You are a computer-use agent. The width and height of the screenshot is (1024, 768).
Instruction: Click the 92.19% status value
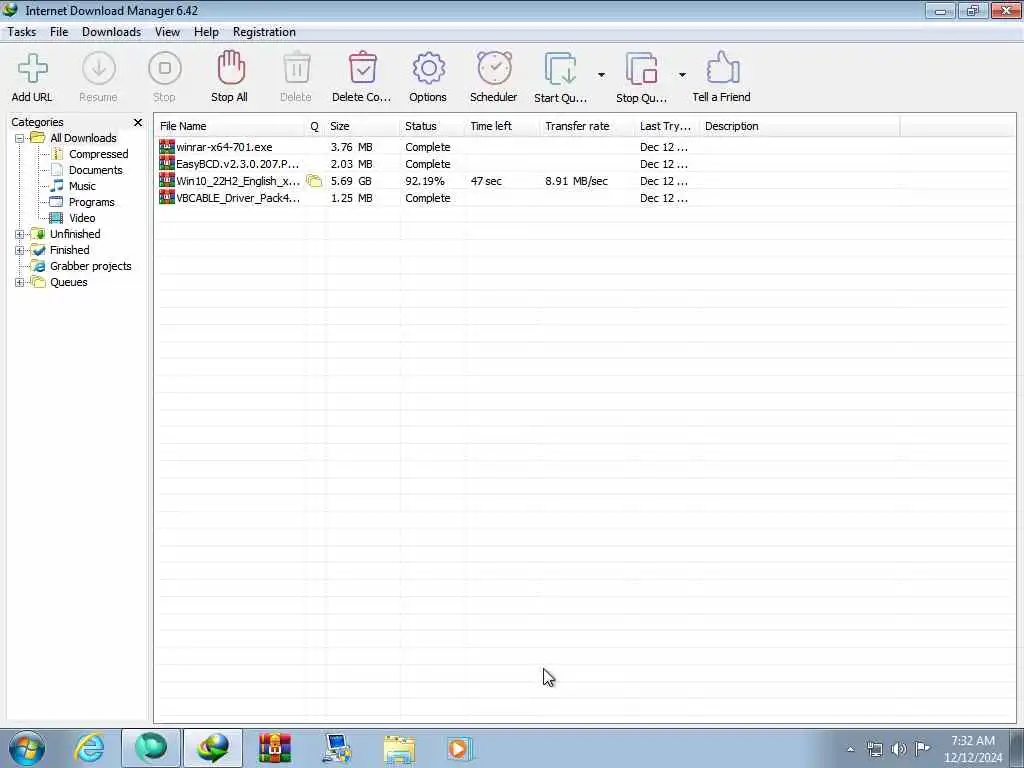click(x=424, y=182)
